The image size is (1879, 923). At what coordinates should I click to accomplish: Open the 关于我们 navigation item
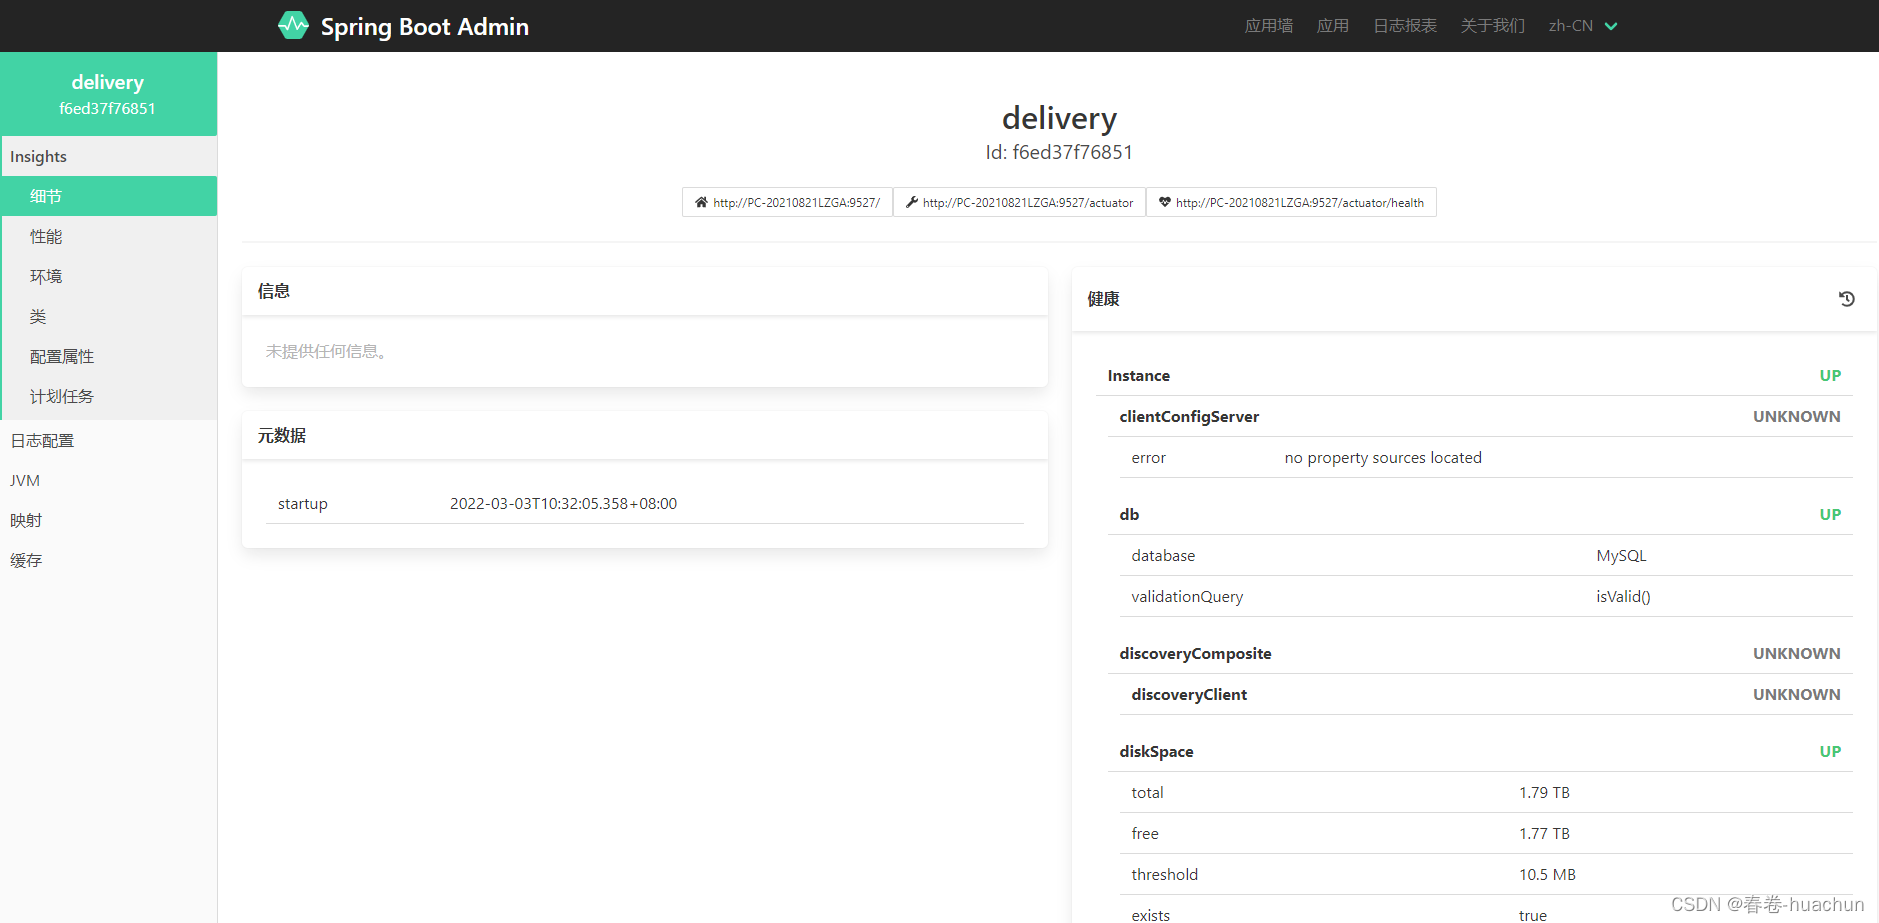tap(1492, 26)
